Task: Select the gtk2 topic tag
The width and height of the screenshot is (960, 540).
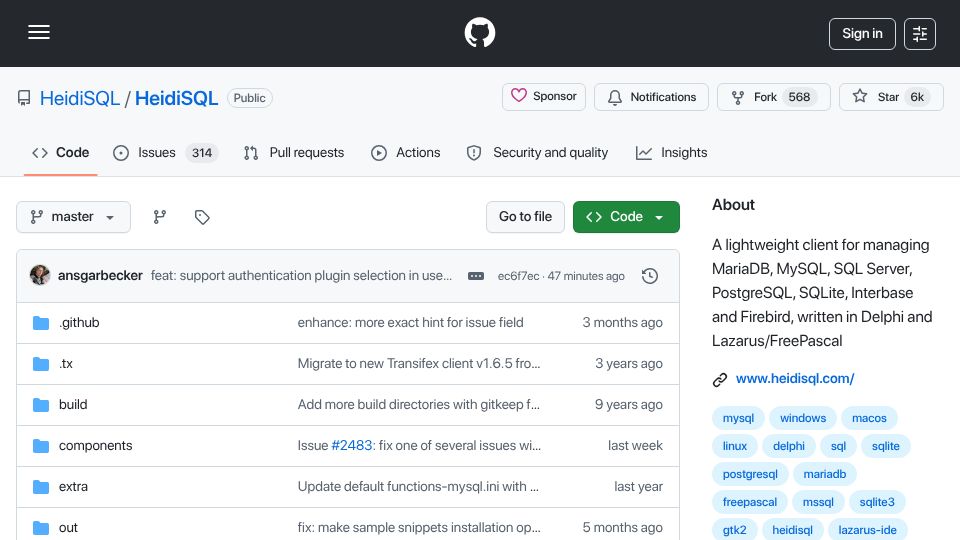Action: tap(734, 530)
